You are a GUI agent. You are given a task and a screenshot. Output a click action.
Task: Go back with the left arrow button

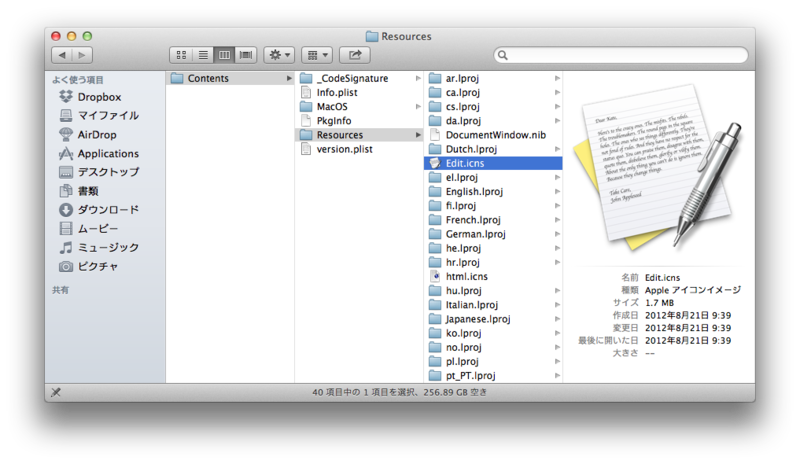[x=62, y=55]
